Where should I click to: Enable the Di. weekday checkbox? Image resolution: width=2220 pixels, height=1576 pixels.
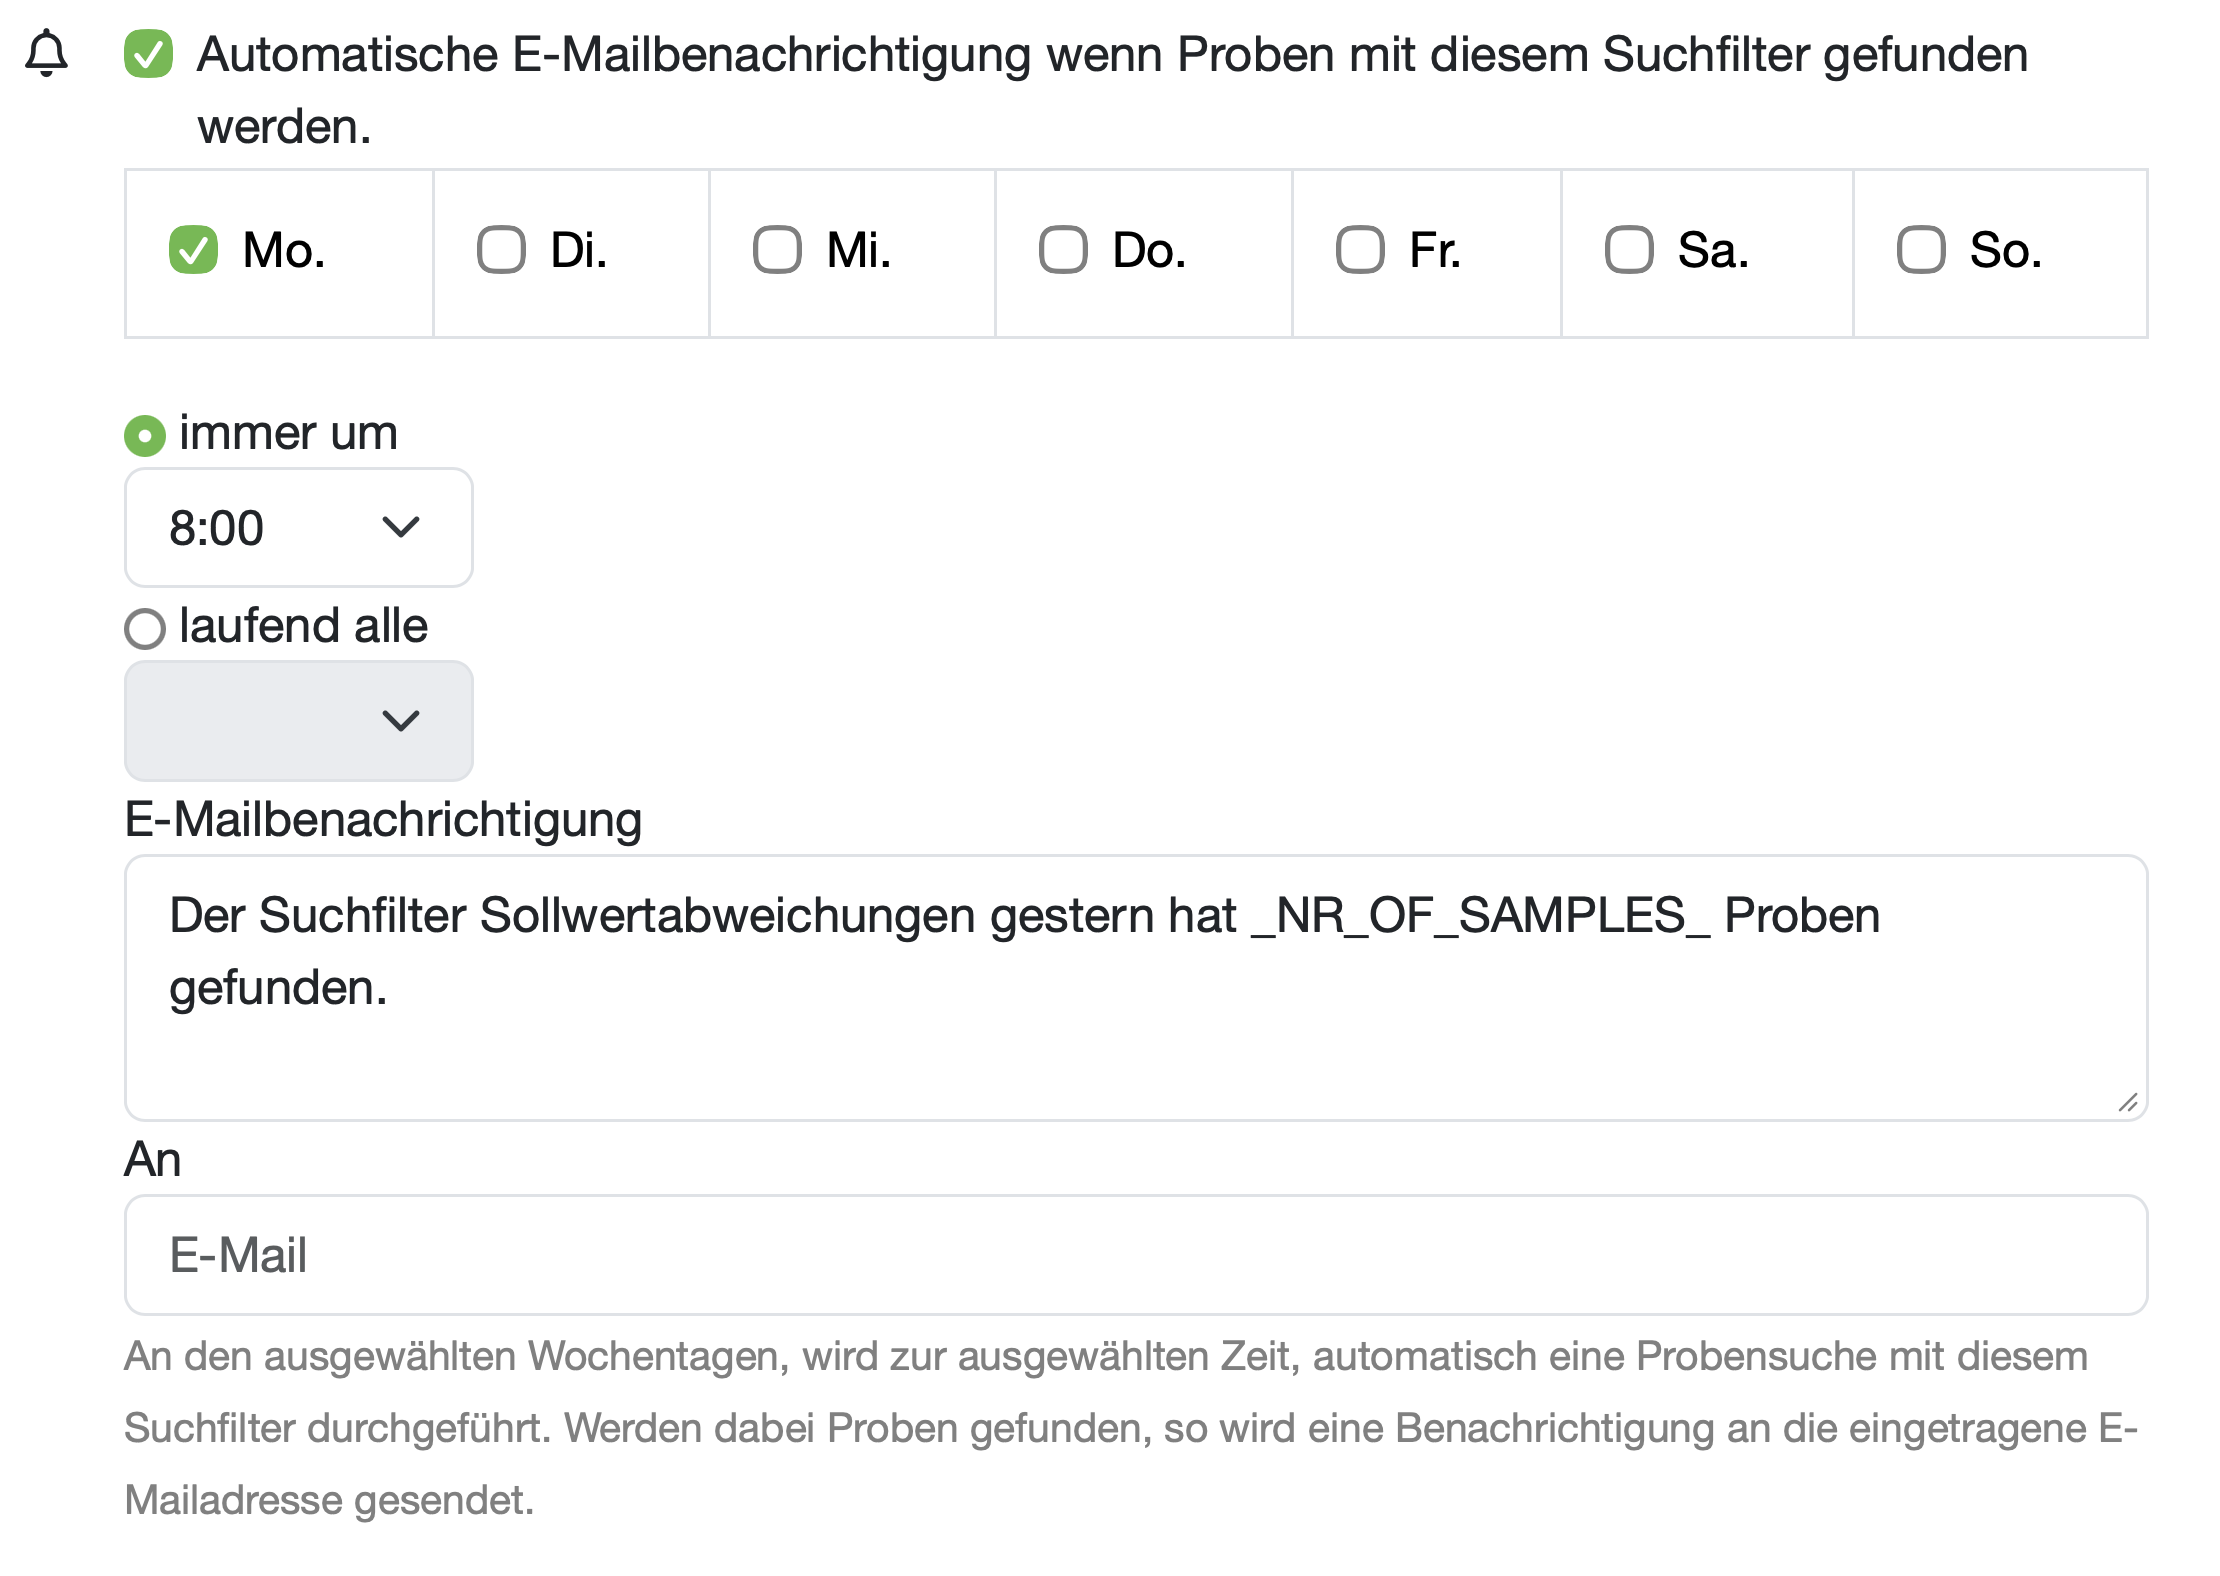pos(501,250)
